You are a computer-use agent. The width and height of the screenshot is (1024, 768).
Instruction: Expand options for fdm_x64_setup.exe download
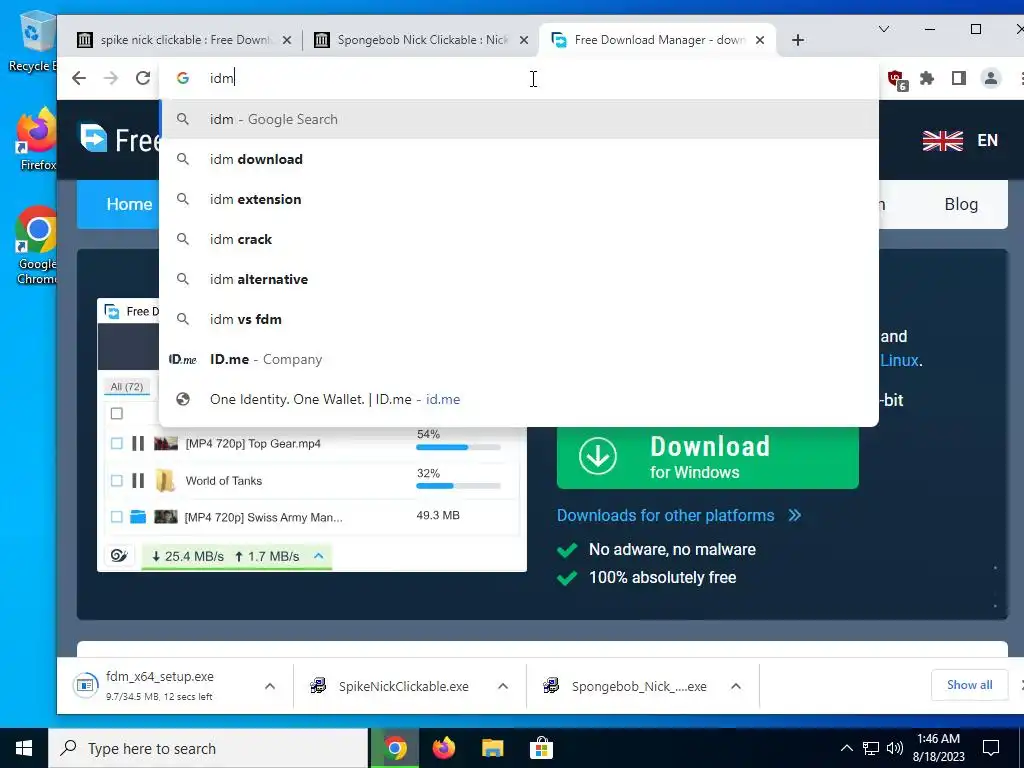[x=270, y=686]
